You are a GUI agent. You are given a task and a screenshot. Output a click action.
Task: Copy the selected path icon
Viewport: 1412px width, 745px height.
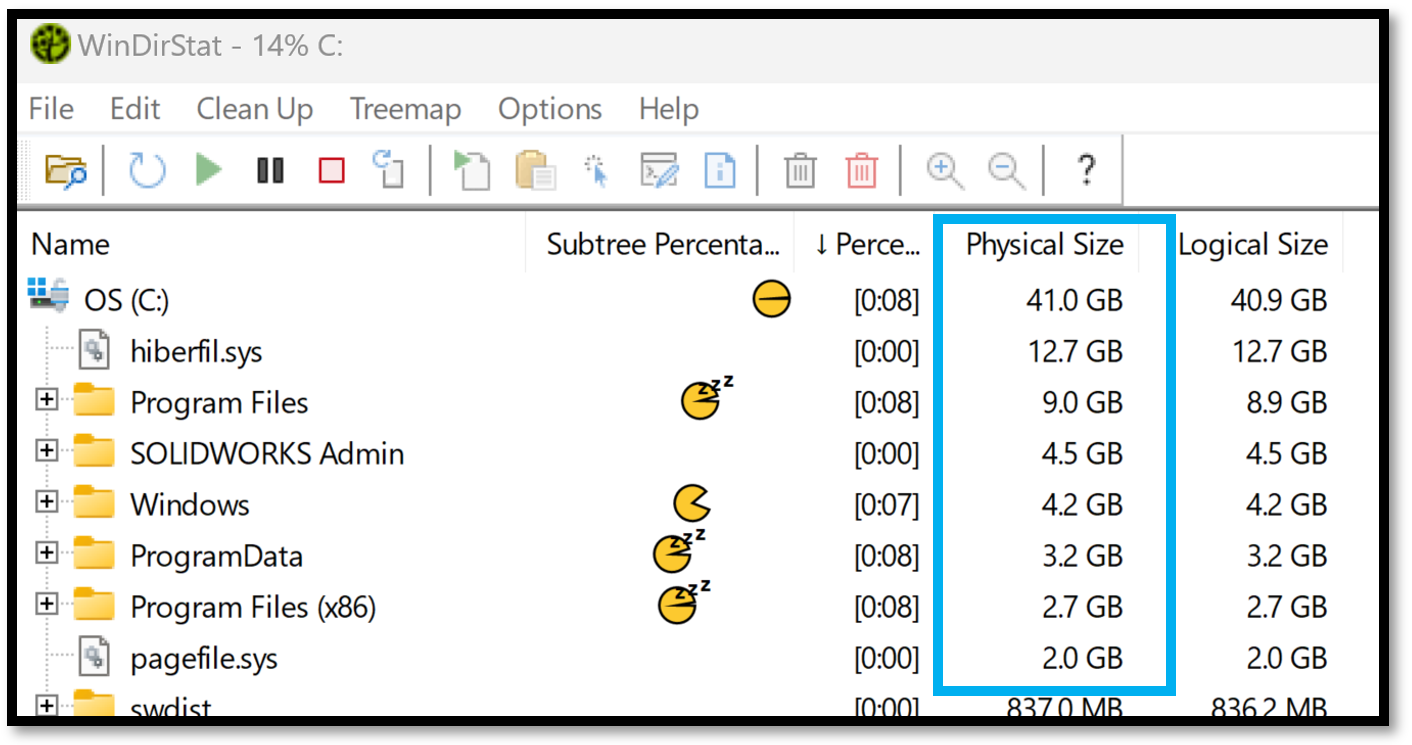click(x=534, y=170)
